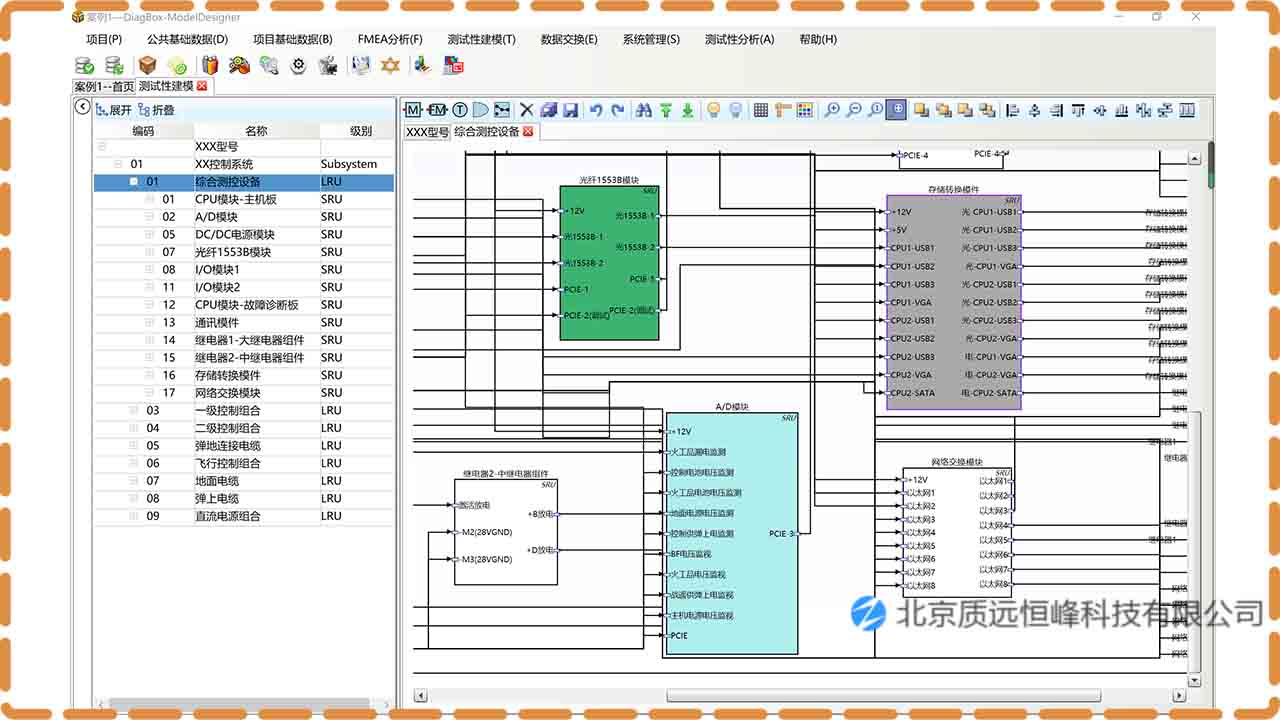Viewport: 1280px width, 720px height.
Task: Select the AND-gate shaped tool icon
Action: [481, 110]
